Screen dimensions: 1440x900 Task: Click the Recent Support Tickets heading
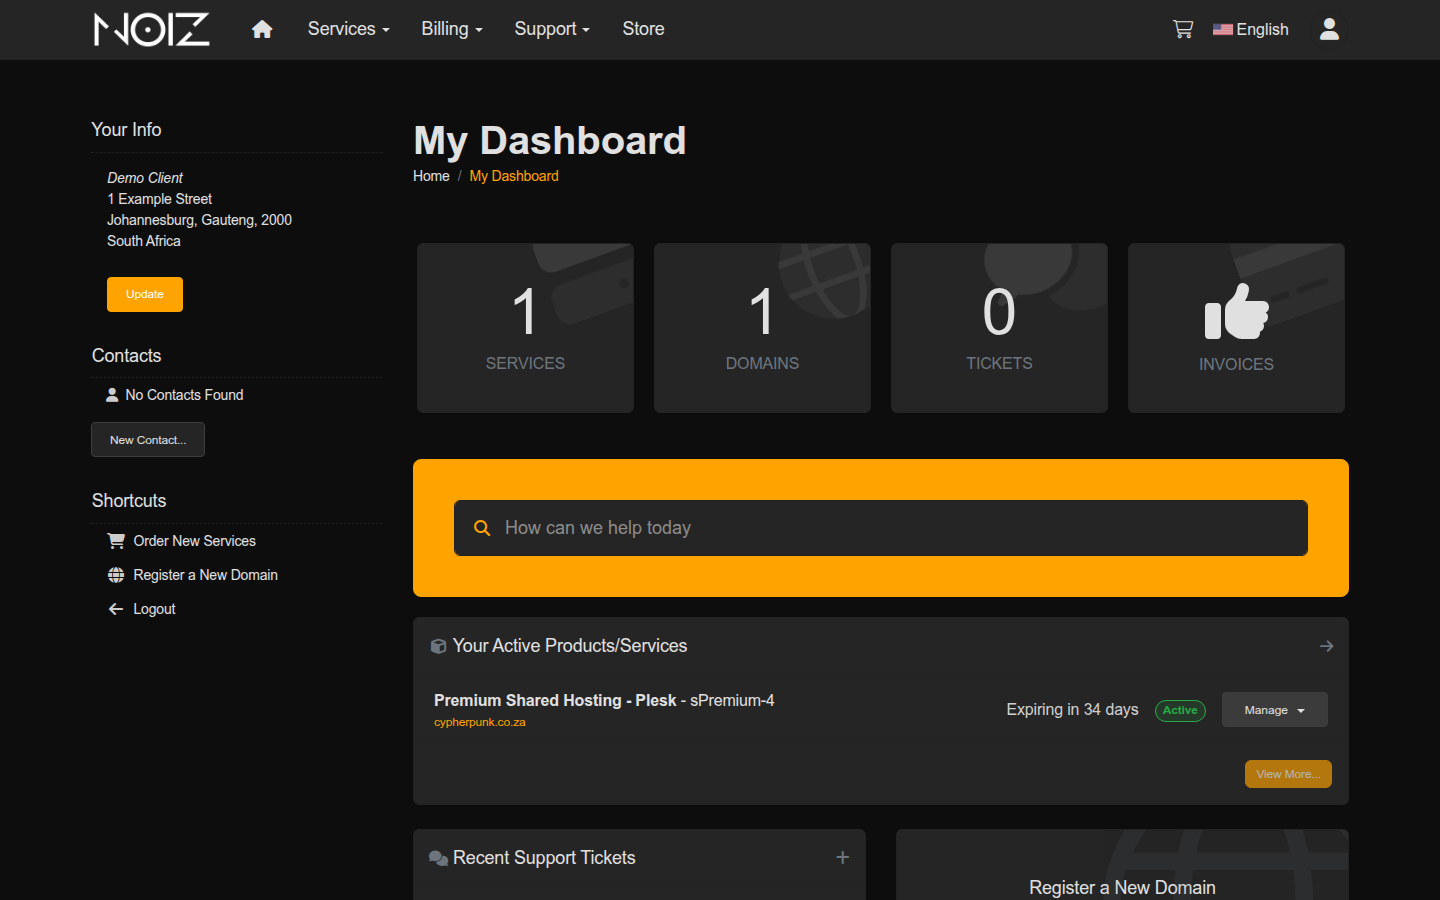(x=544, y=858)
